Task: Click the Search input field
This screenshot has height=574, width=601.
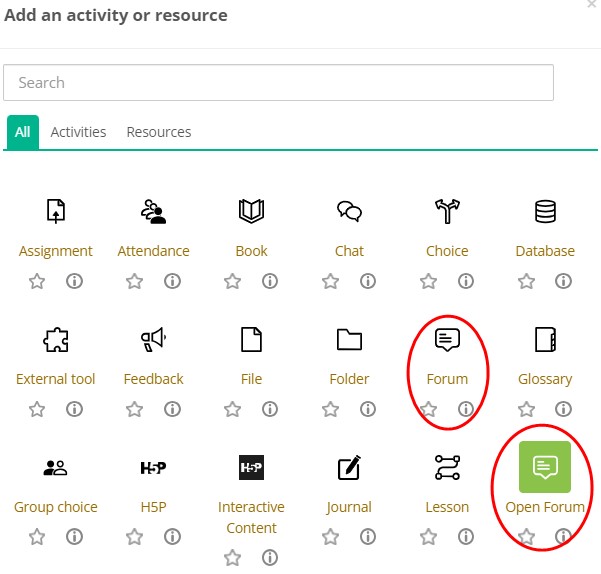Action: click(278, 83)
